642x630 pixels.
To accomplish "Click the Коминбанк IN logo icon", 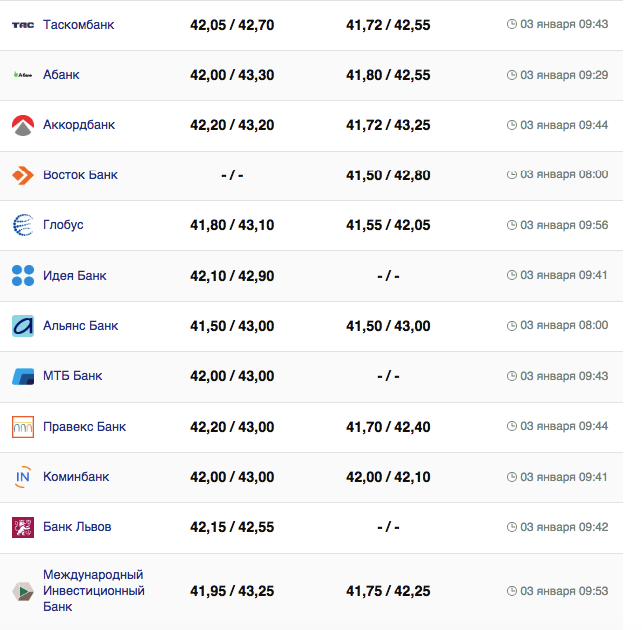I will coord(22,477).
